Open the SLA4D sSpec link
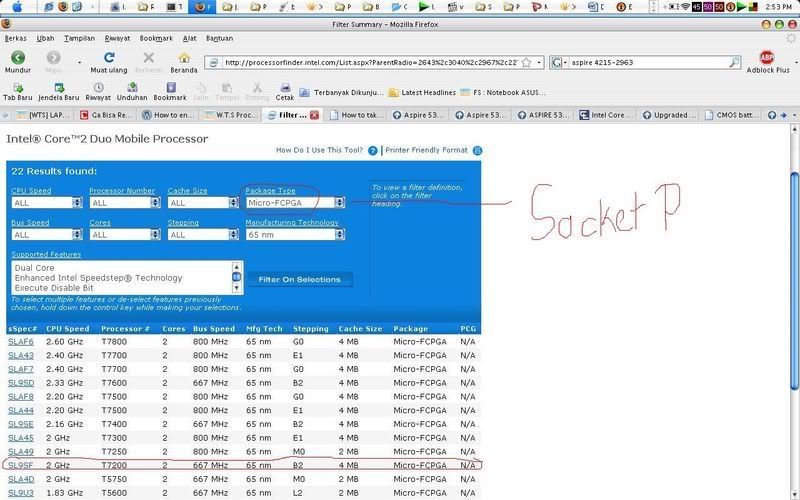Image resolution: width=800 pixels, height=500 pixels. click(21, 480)
